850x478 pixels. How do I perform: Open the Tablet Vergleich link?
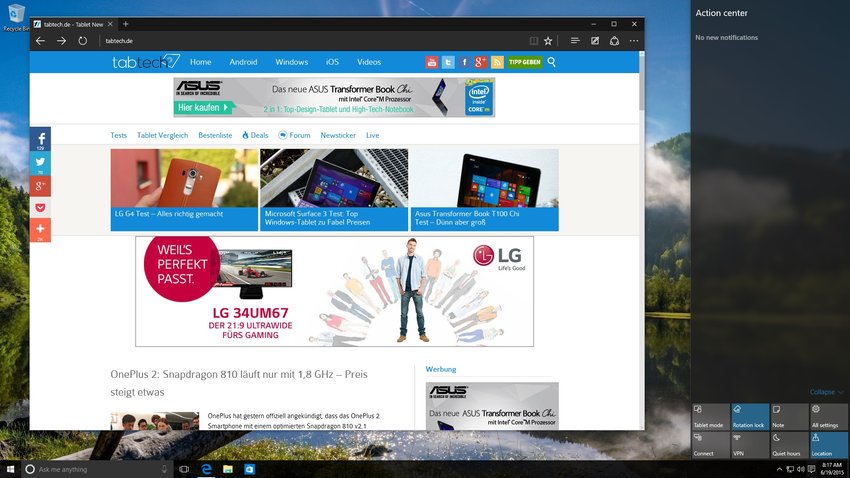tap(162, 135)
